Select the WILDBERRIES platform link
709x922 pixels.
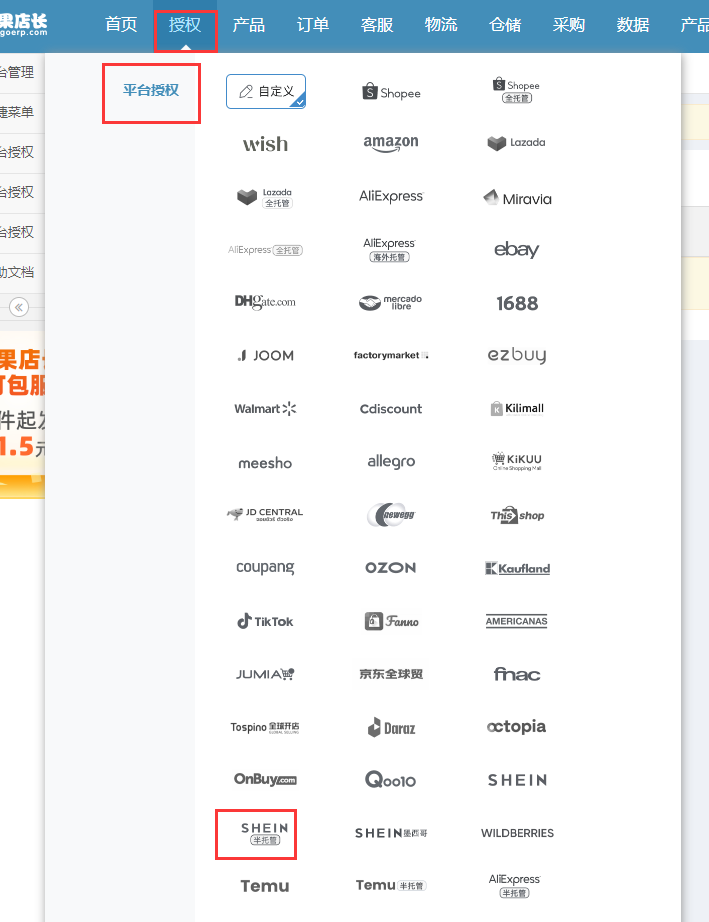coord(517,833)
